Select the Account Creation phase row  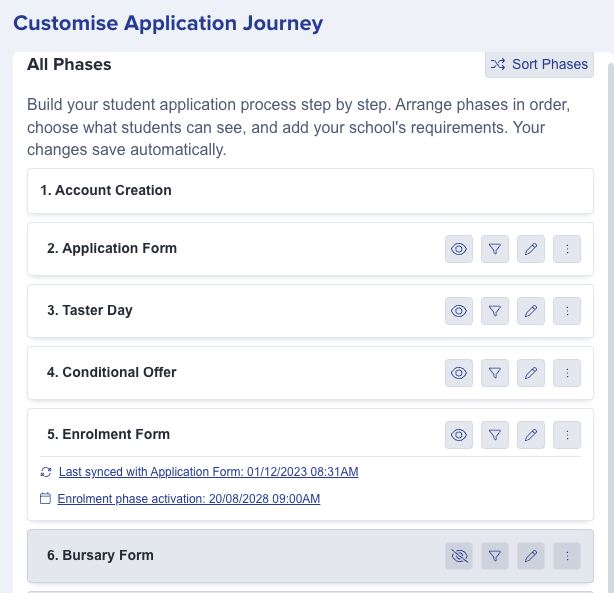(310, 191)
